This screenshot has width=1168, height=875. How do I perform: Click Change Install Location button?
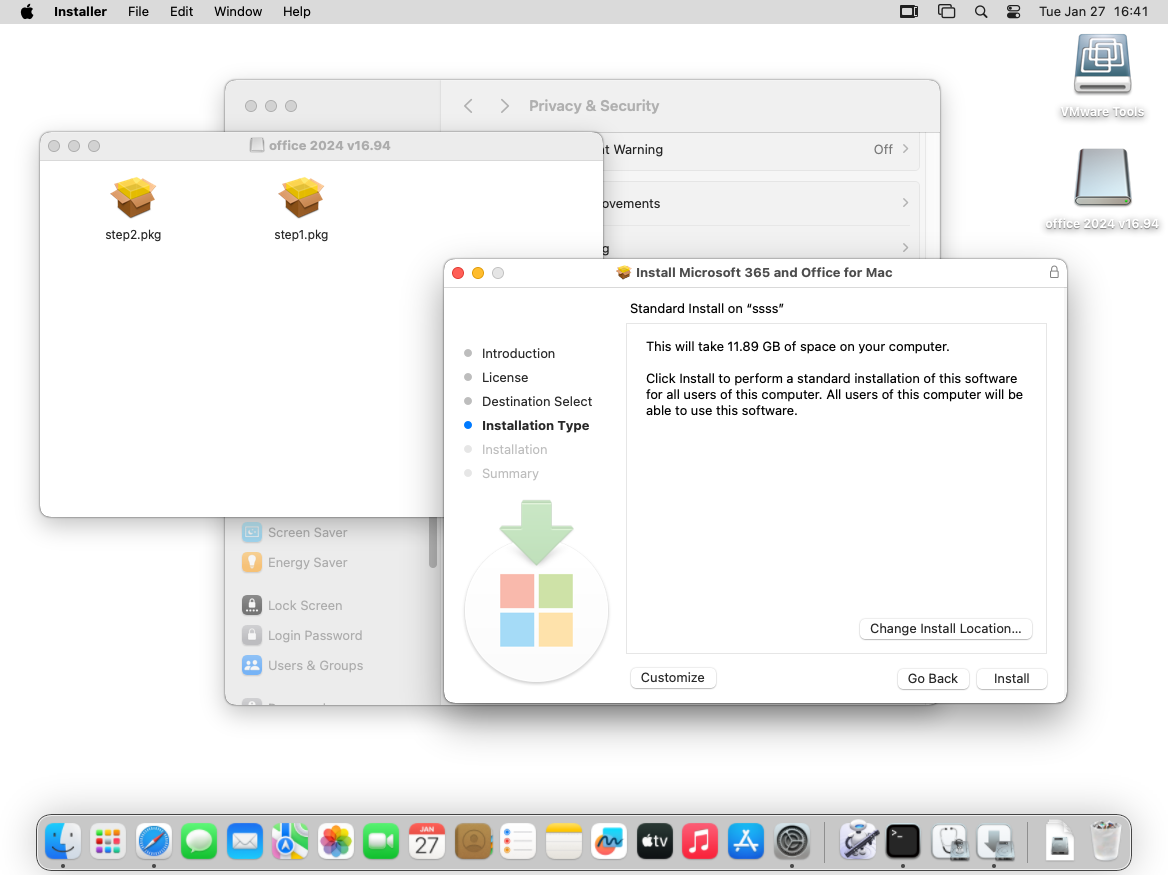[x=945, y=629]
